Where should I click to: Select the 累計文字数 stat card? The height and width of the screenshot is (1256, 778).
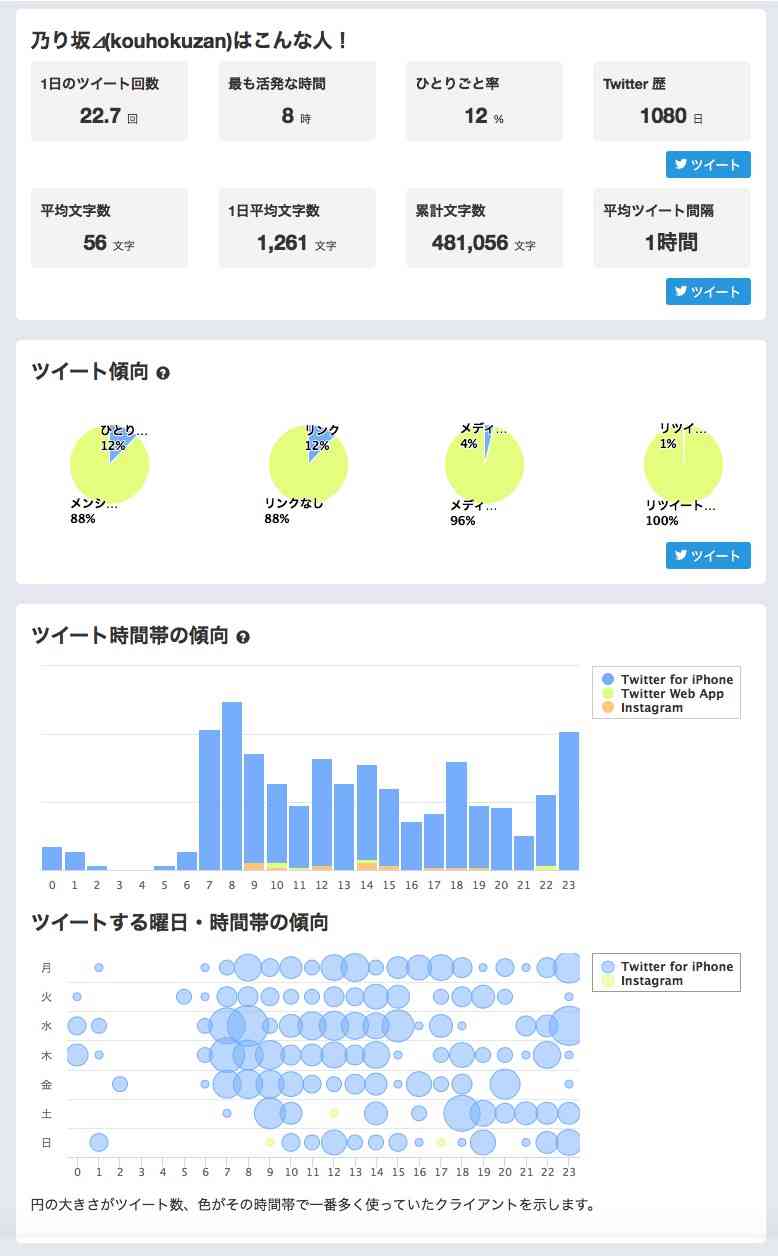484,228
